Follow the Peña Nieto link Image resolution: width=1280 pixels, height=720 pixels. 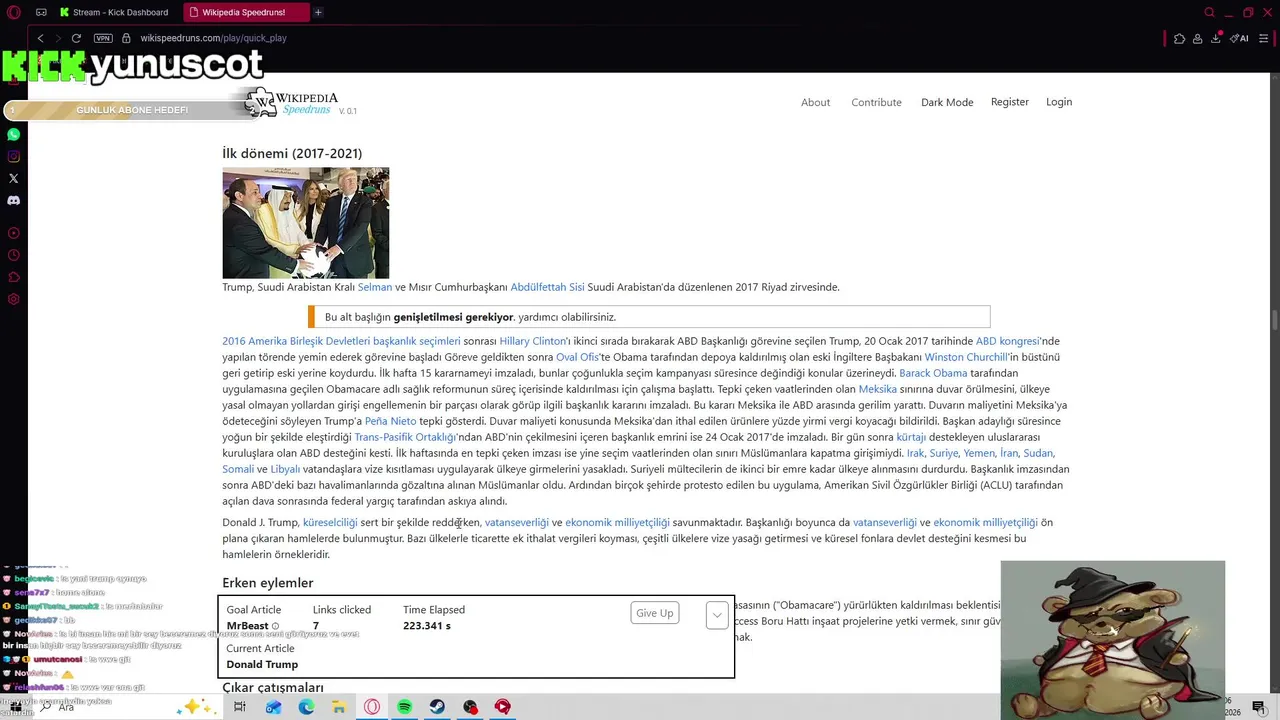390,421
